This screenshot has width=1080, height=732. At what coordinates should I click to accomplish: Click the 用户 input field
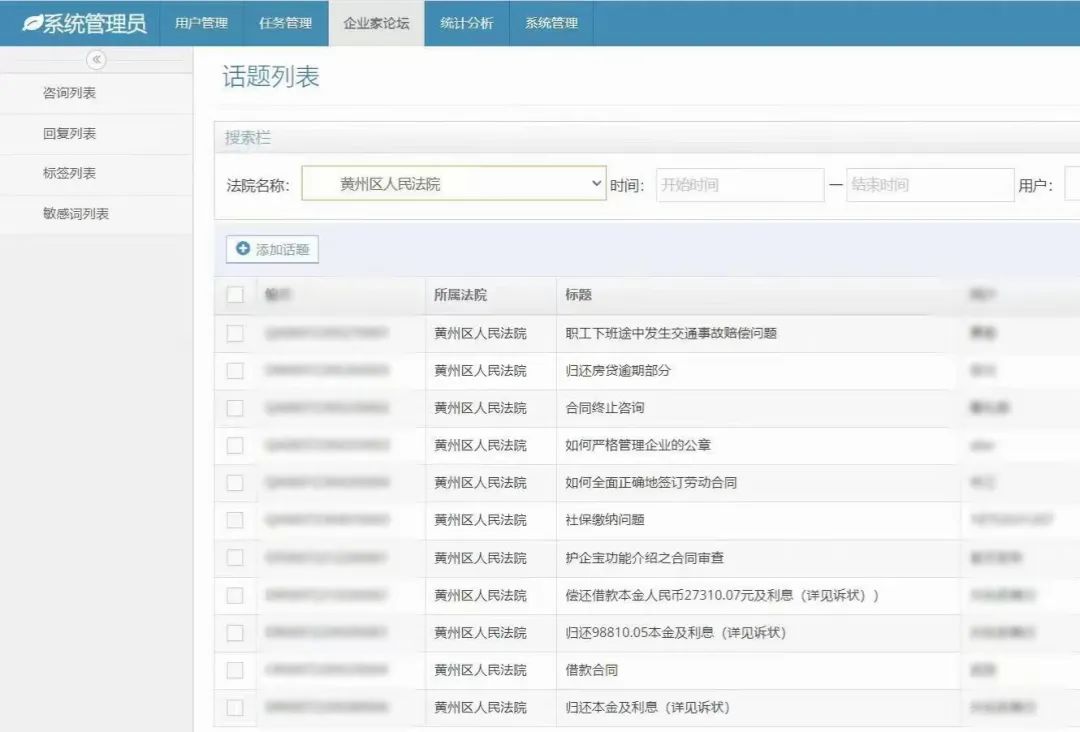1072,185
